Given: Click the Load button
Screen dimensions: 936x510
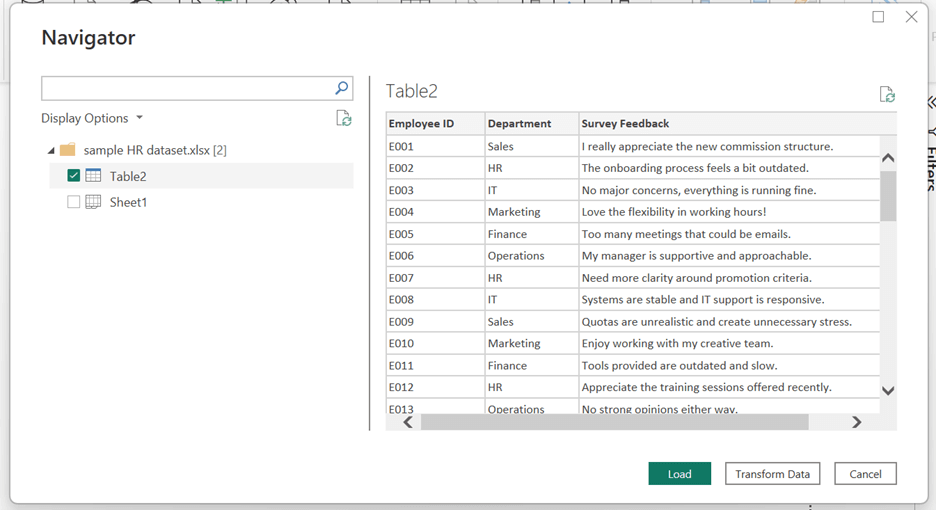Looking at the screenshot, I should click(679, 474).
